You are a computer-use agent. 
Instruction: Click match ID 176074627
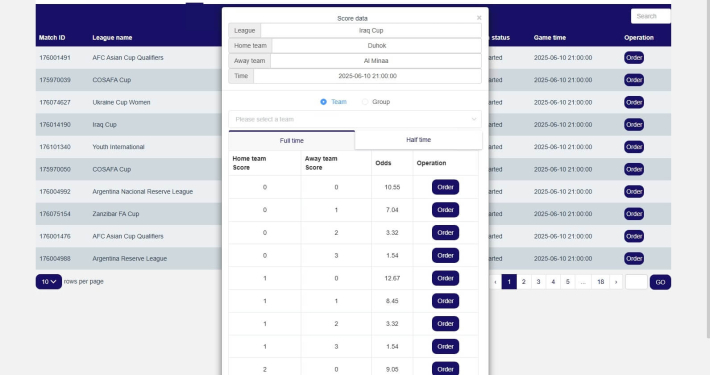coord(55,102)
